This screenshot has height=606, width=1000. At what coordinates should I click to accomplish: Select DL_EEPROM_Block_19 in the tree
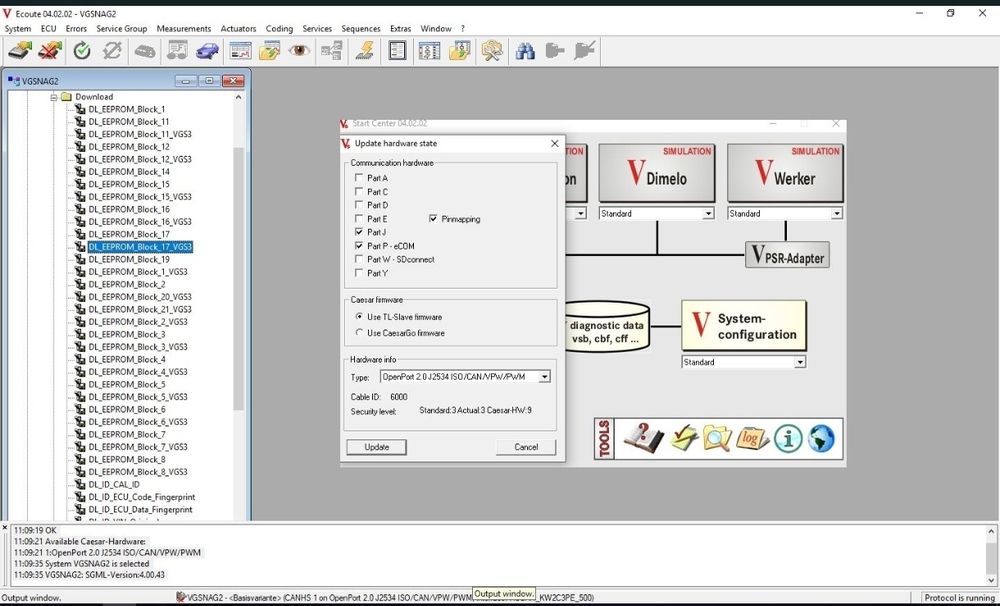click(x=129, y=260)
